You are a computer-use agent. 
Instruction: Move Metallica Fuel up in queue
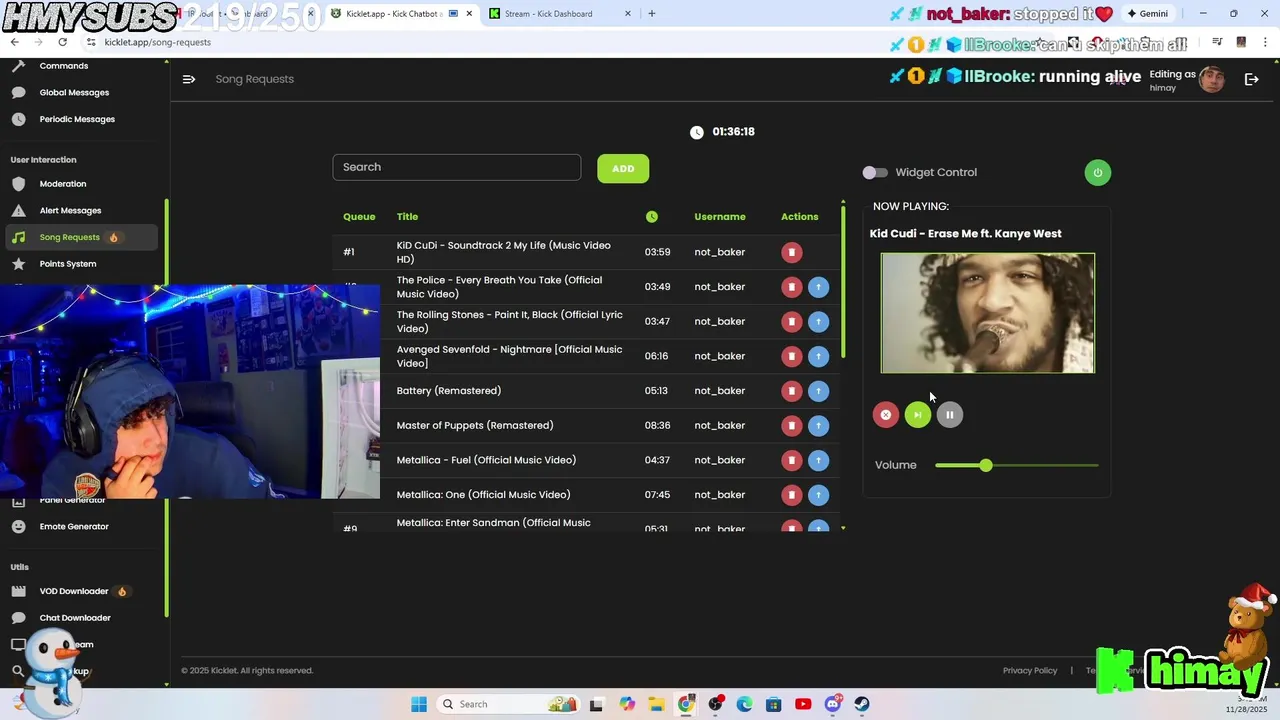818,460
